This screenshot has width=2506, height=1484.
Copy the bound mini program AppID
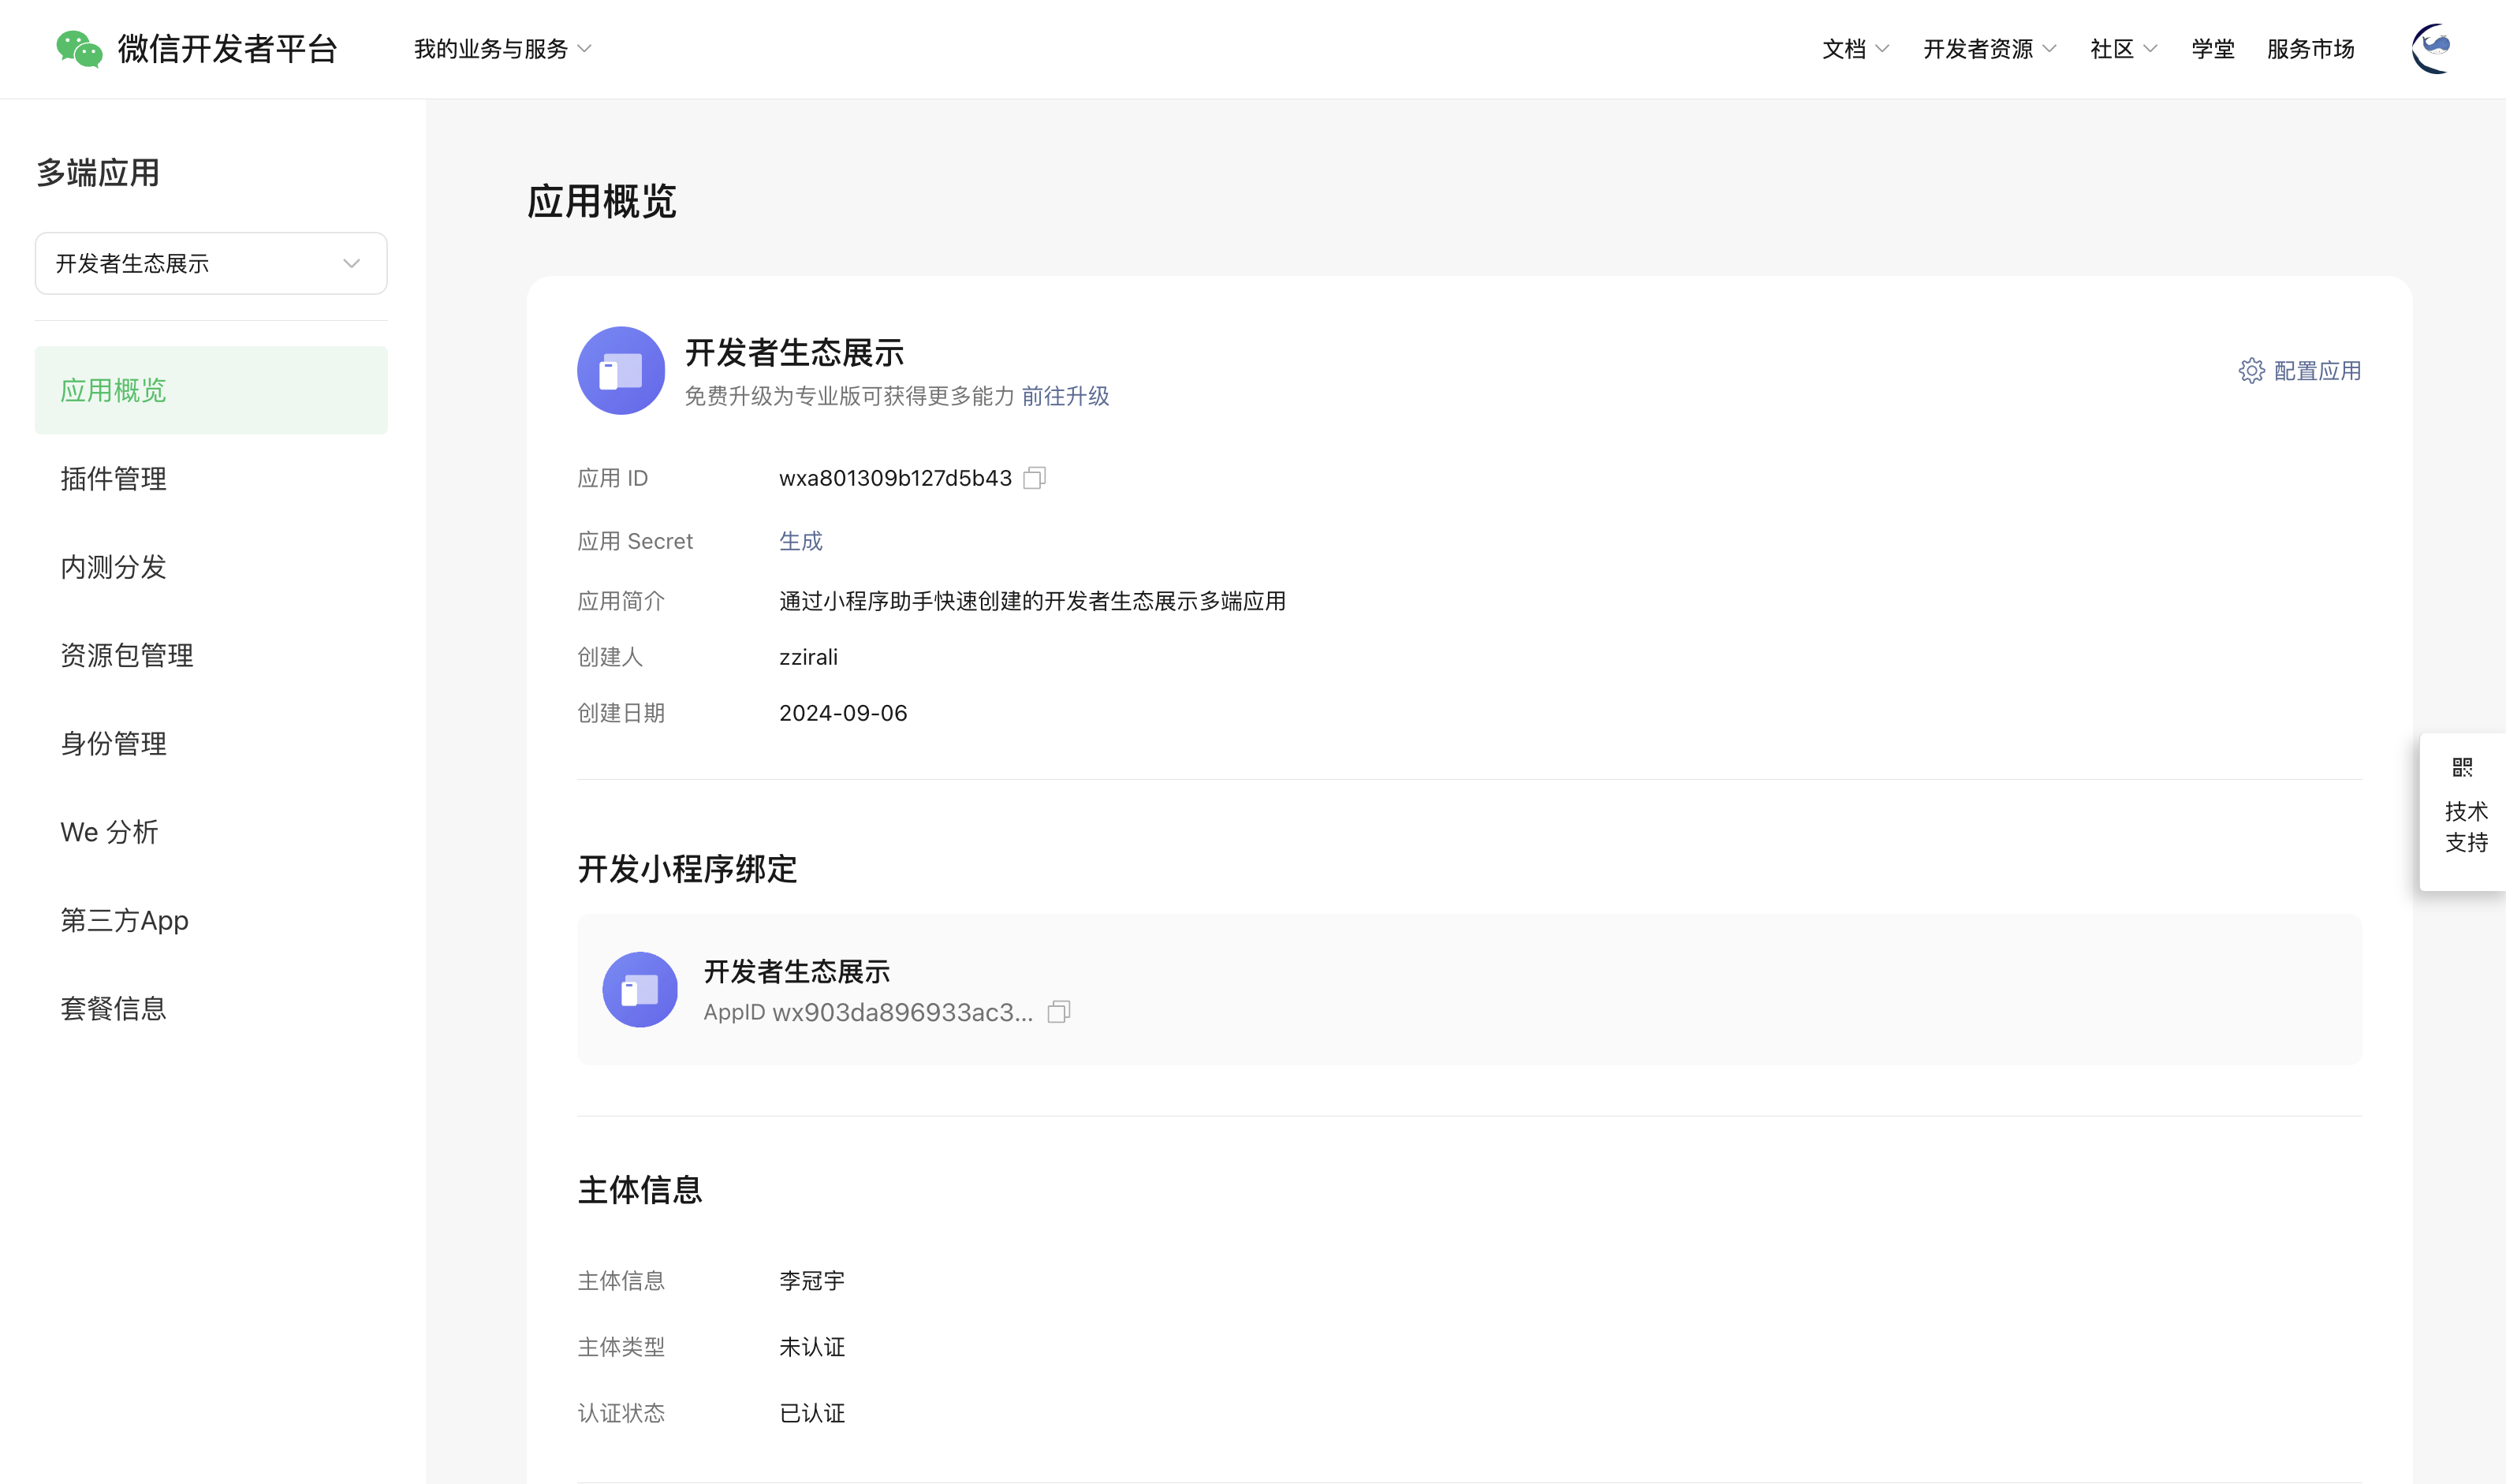1058,1012
